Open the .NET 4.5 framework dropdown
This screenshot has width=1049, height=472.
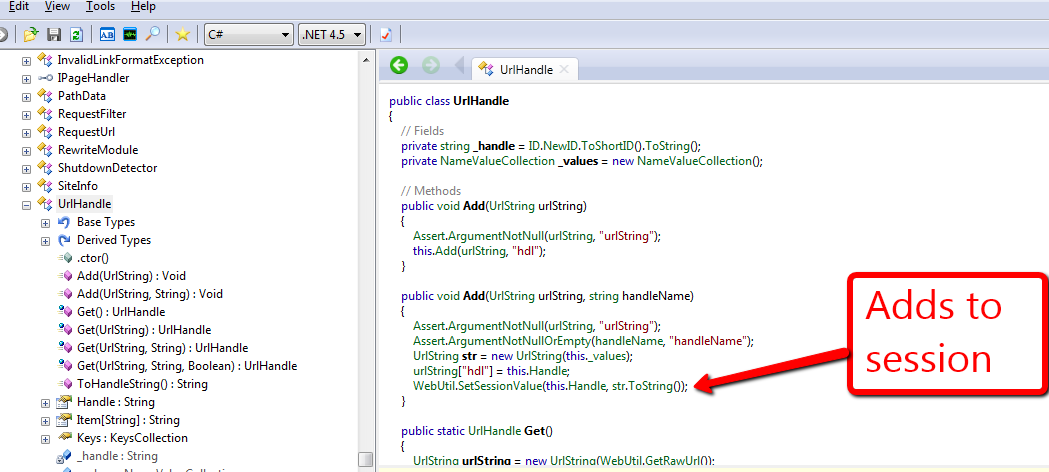(332, 34)
